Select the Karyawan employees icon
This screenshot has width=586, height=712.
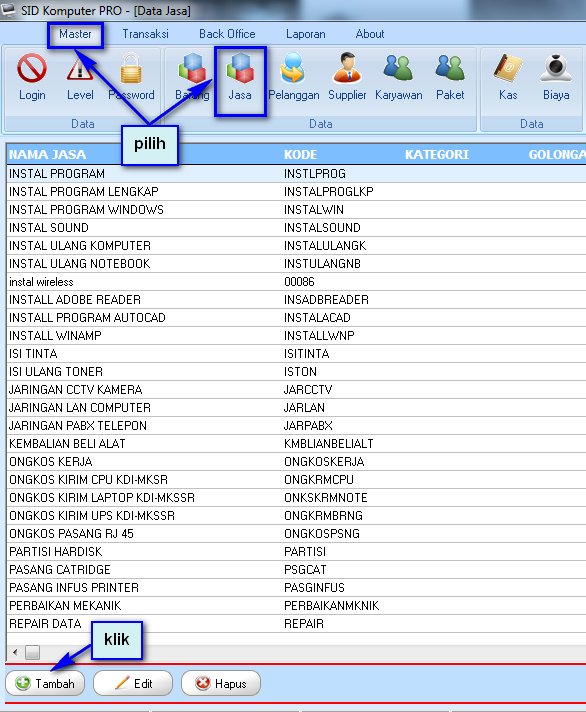(x=398, y=77)
